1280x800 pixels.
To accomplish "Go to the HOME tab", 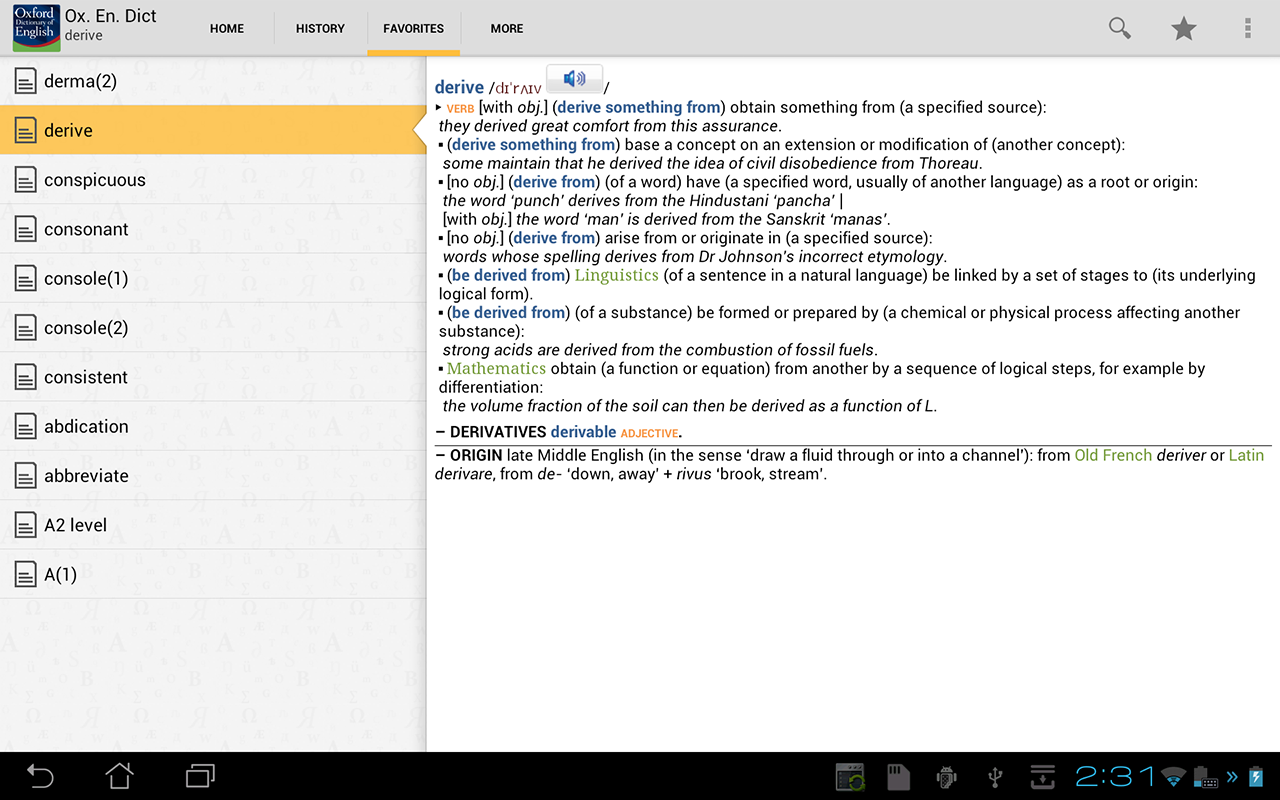I will click(x=227, y=28).
